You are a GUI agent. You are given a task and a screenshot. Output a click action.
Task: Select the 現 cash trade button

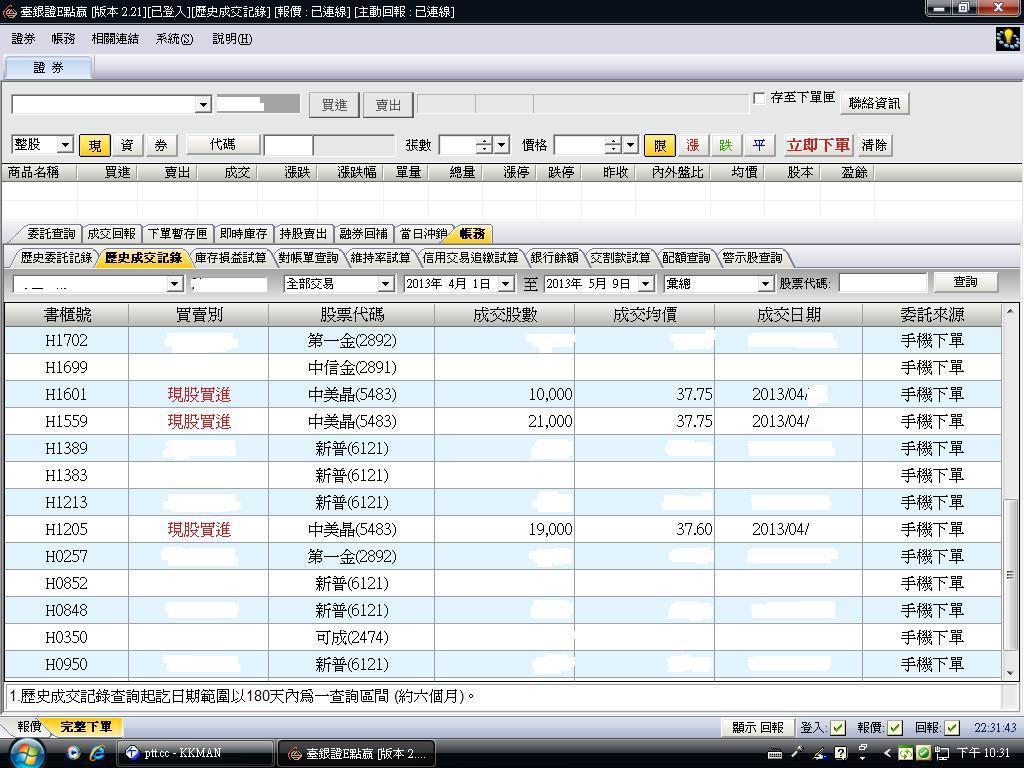click(x=94, y=145)
